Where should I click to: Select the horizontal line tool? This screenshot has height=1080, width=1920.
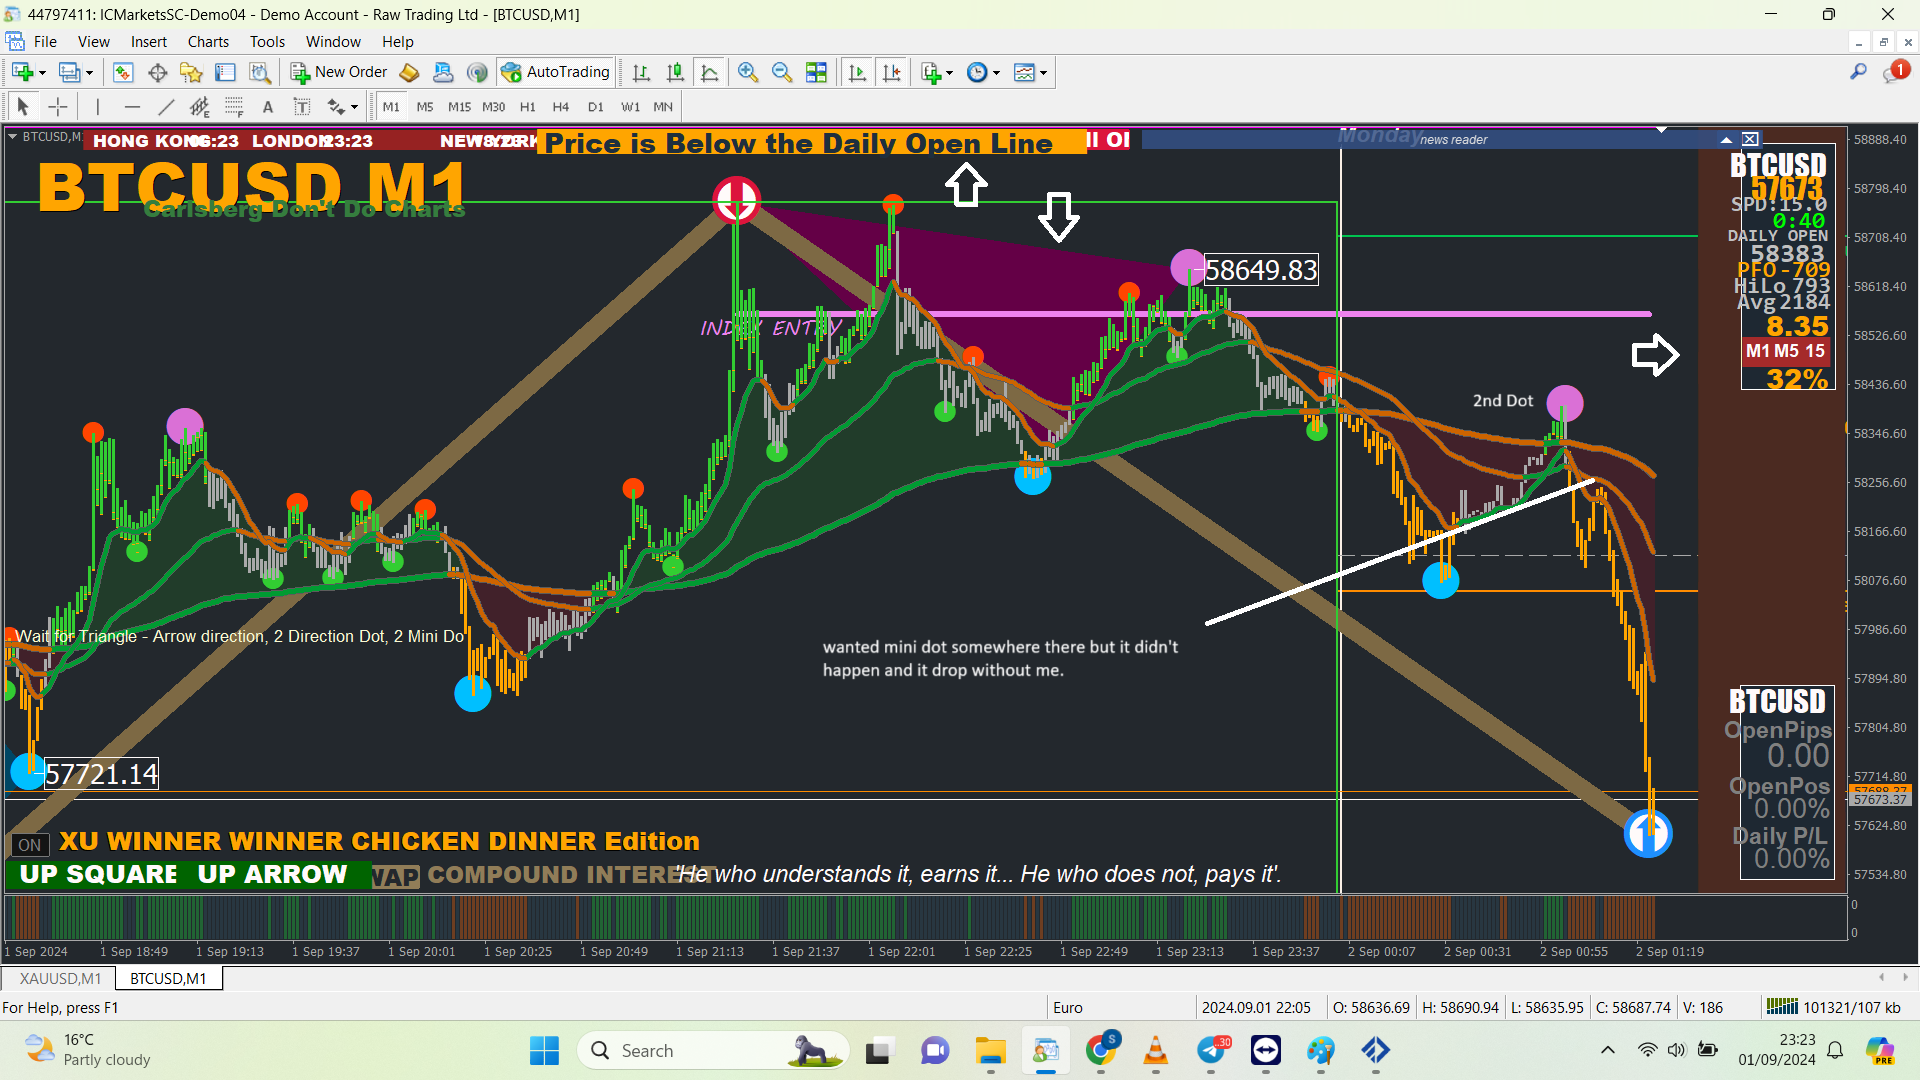pyautogui.click(x=132, y=107)
